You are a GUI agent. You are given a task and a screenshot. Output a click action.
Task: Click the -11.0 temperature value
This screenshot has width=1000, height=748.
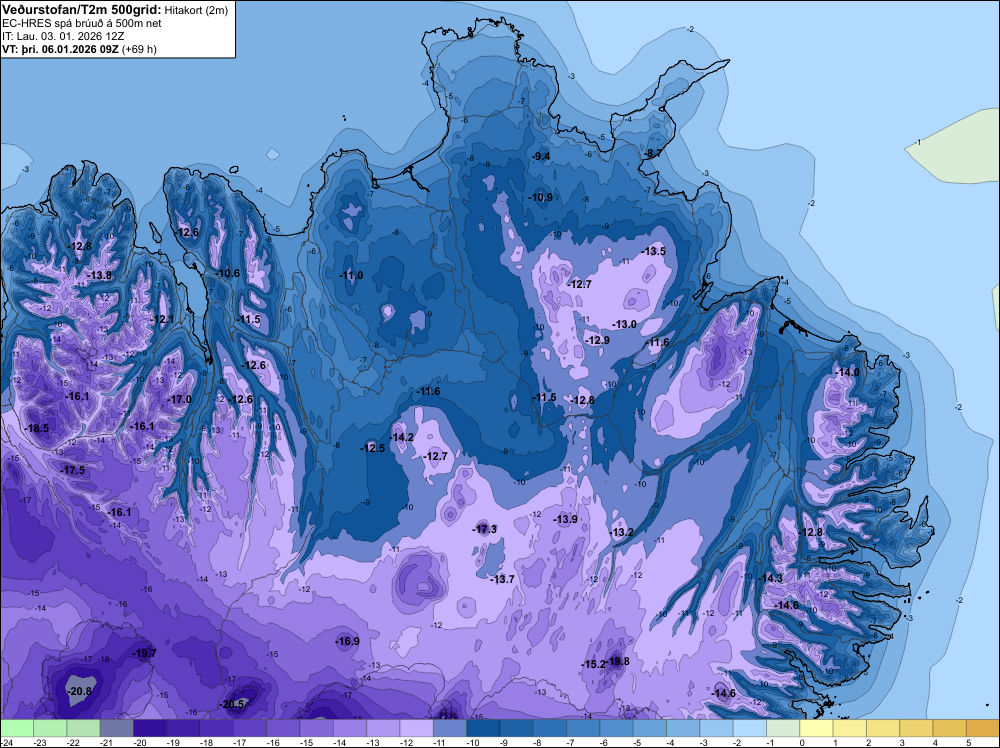351,275
